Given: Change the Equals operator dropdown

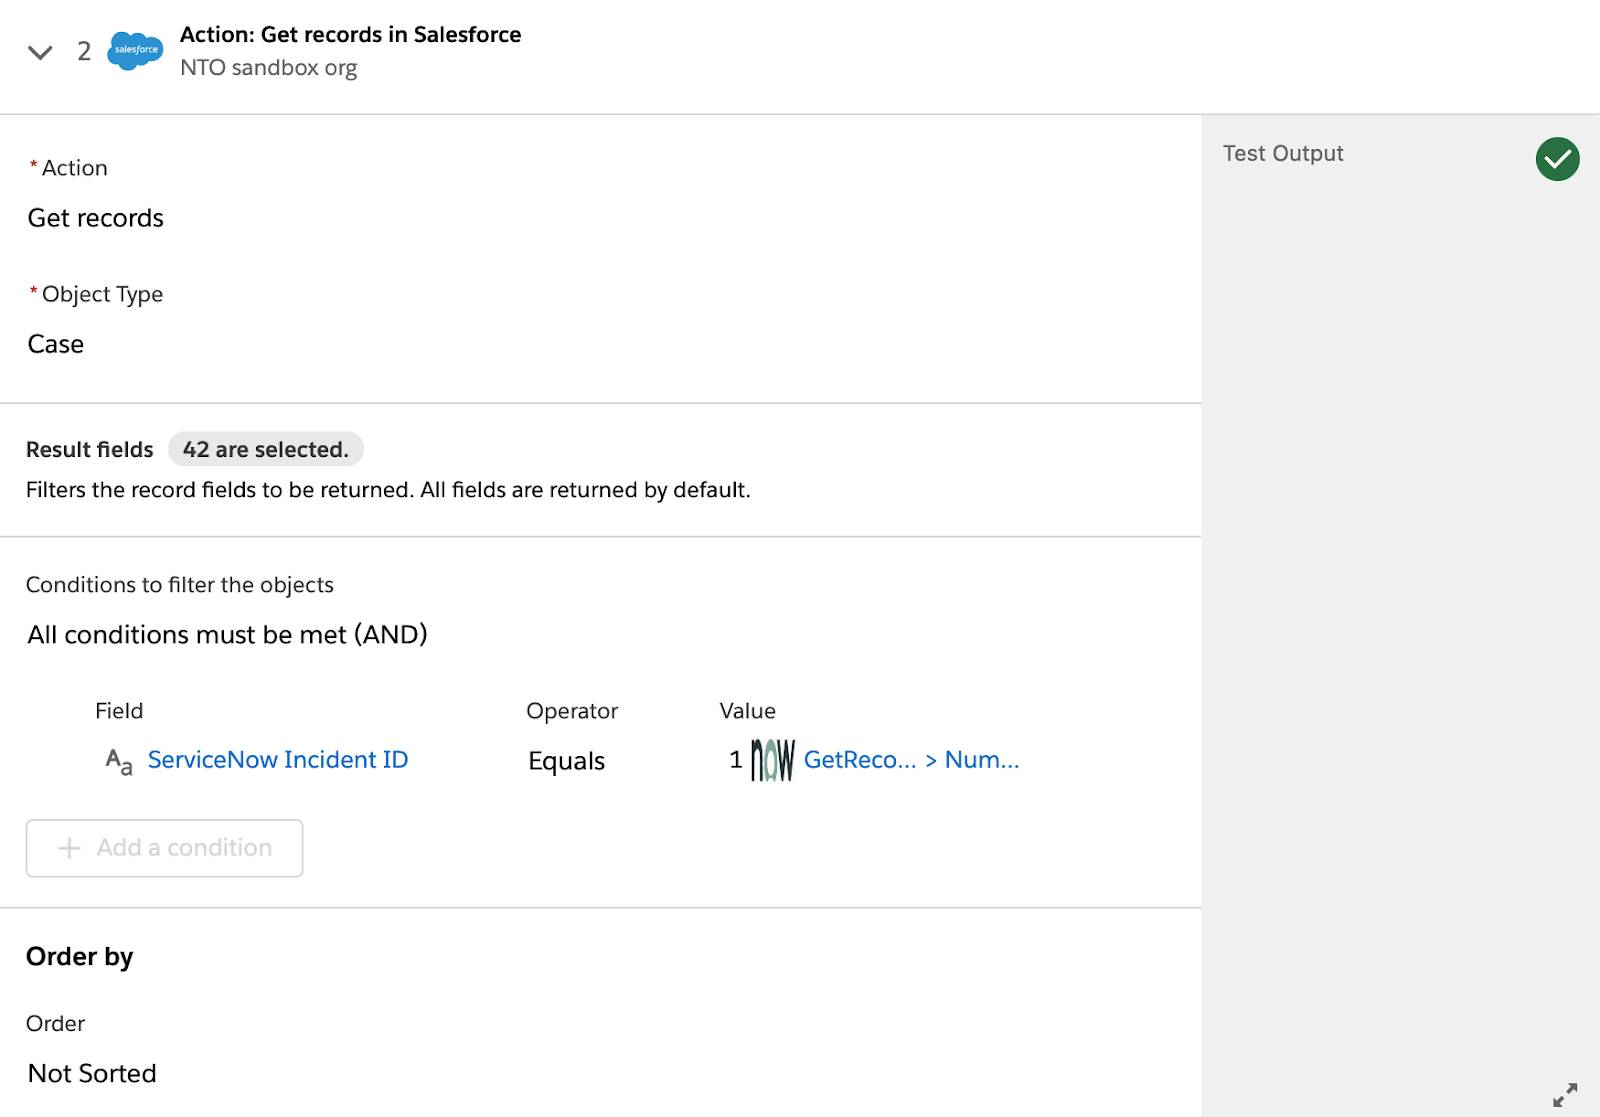Looking at the screenshot, I should pyautogui.click(x=566, y=761).
